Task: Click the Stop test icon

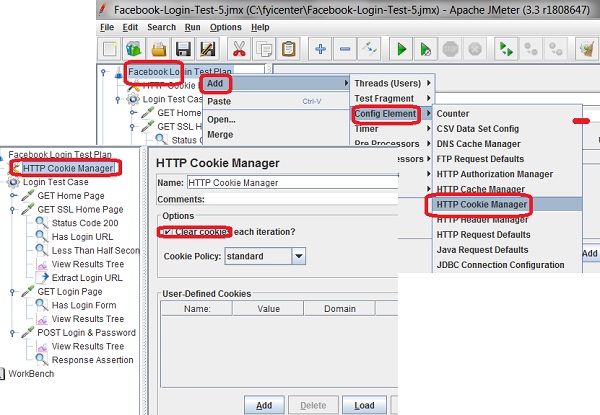Action: (x=450, y=49)
